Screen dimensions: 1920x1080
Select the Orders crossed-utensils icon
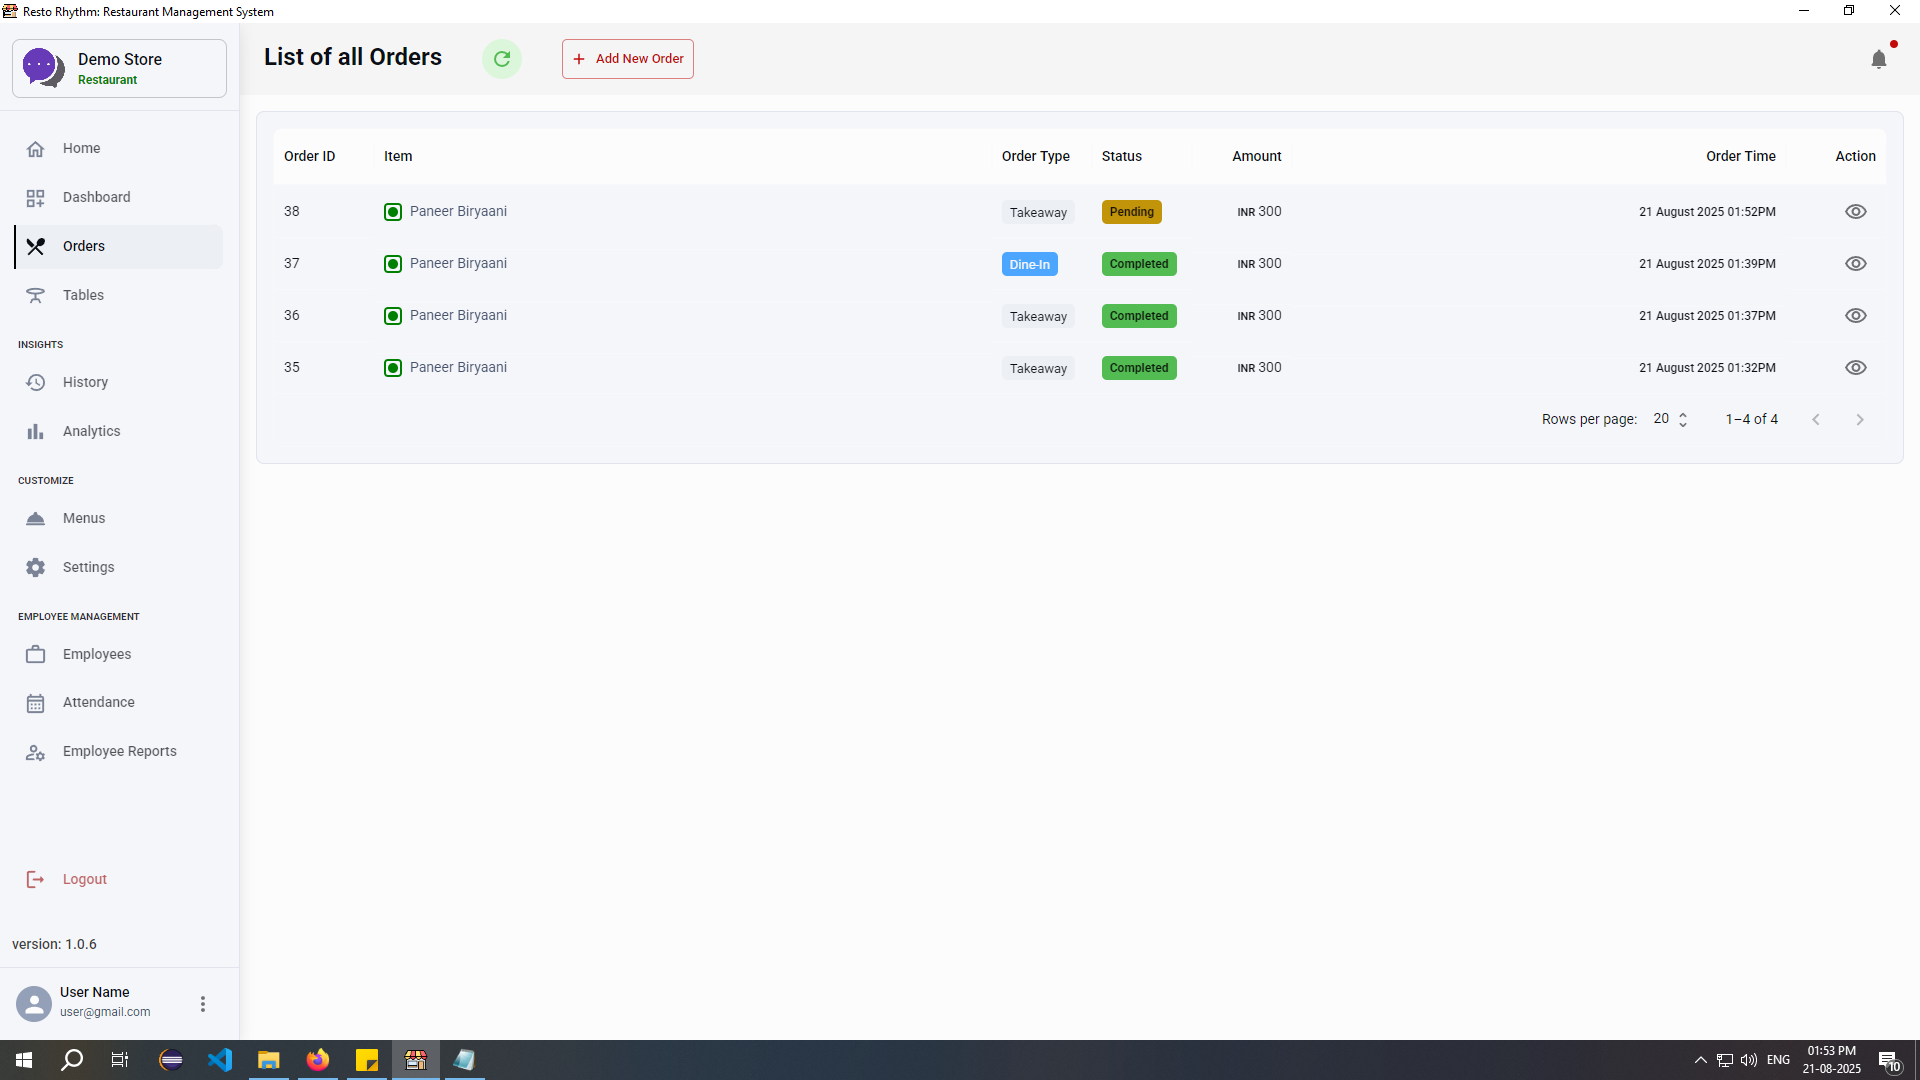36,246
